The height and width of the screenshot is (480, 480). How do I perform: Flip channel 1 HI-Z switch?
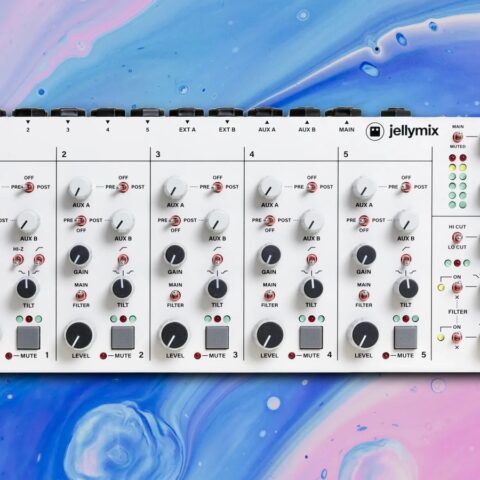pos(18,259)
